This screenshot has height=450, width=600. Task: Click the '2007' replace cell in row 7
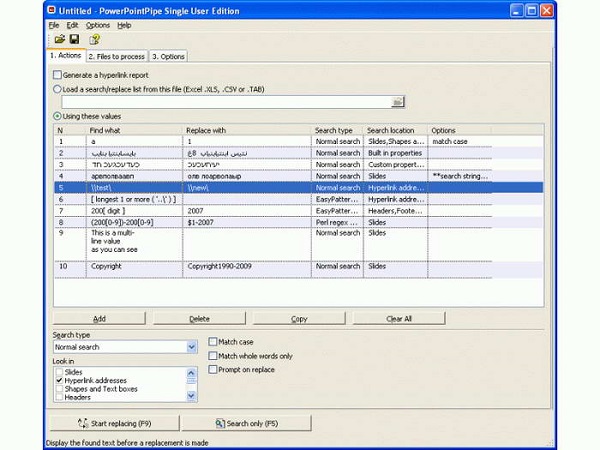247,211
